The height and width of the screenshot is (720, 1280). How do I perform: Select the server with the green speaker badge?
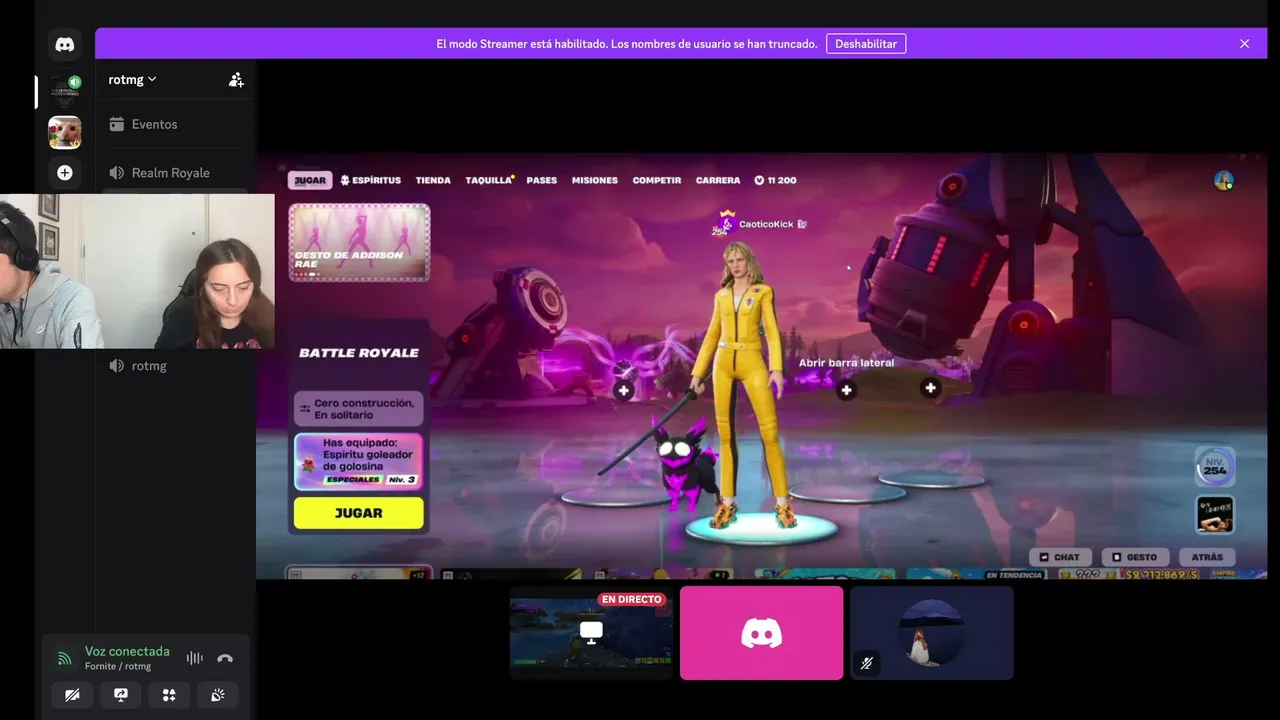coord(65,90)
